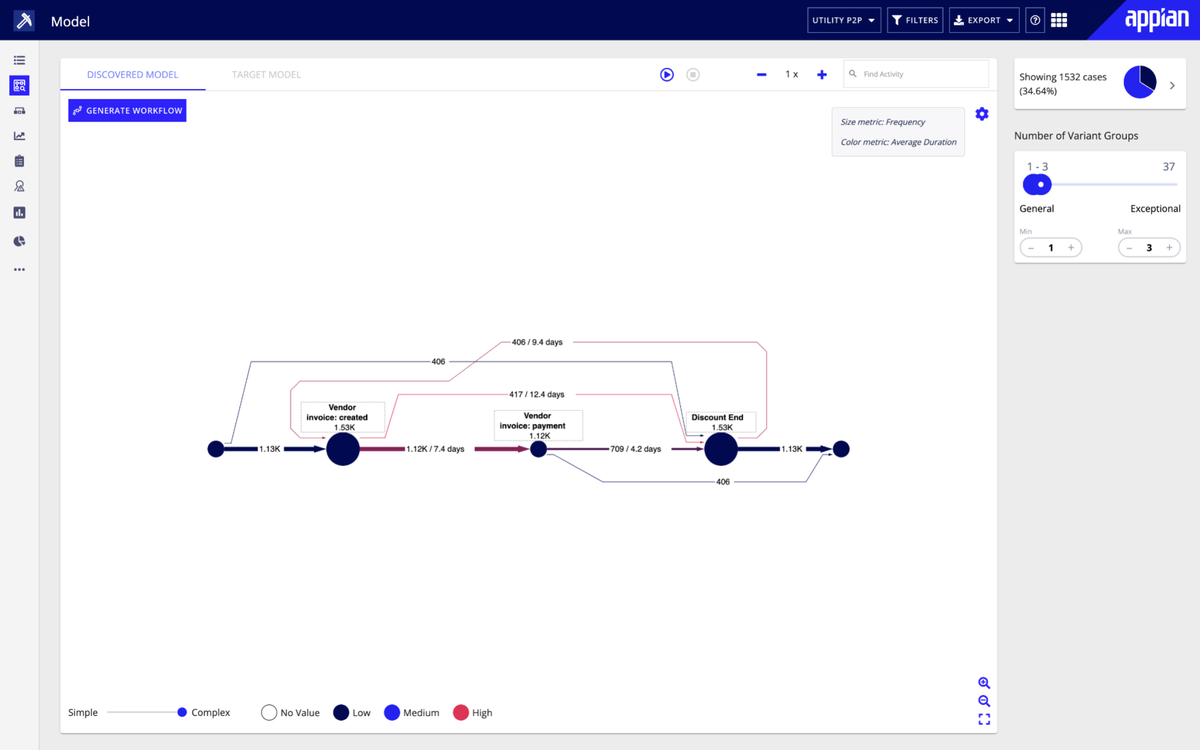Click the zoom out magnifier icon
This screenshot has height=750, width=1200.
(984, 701)
